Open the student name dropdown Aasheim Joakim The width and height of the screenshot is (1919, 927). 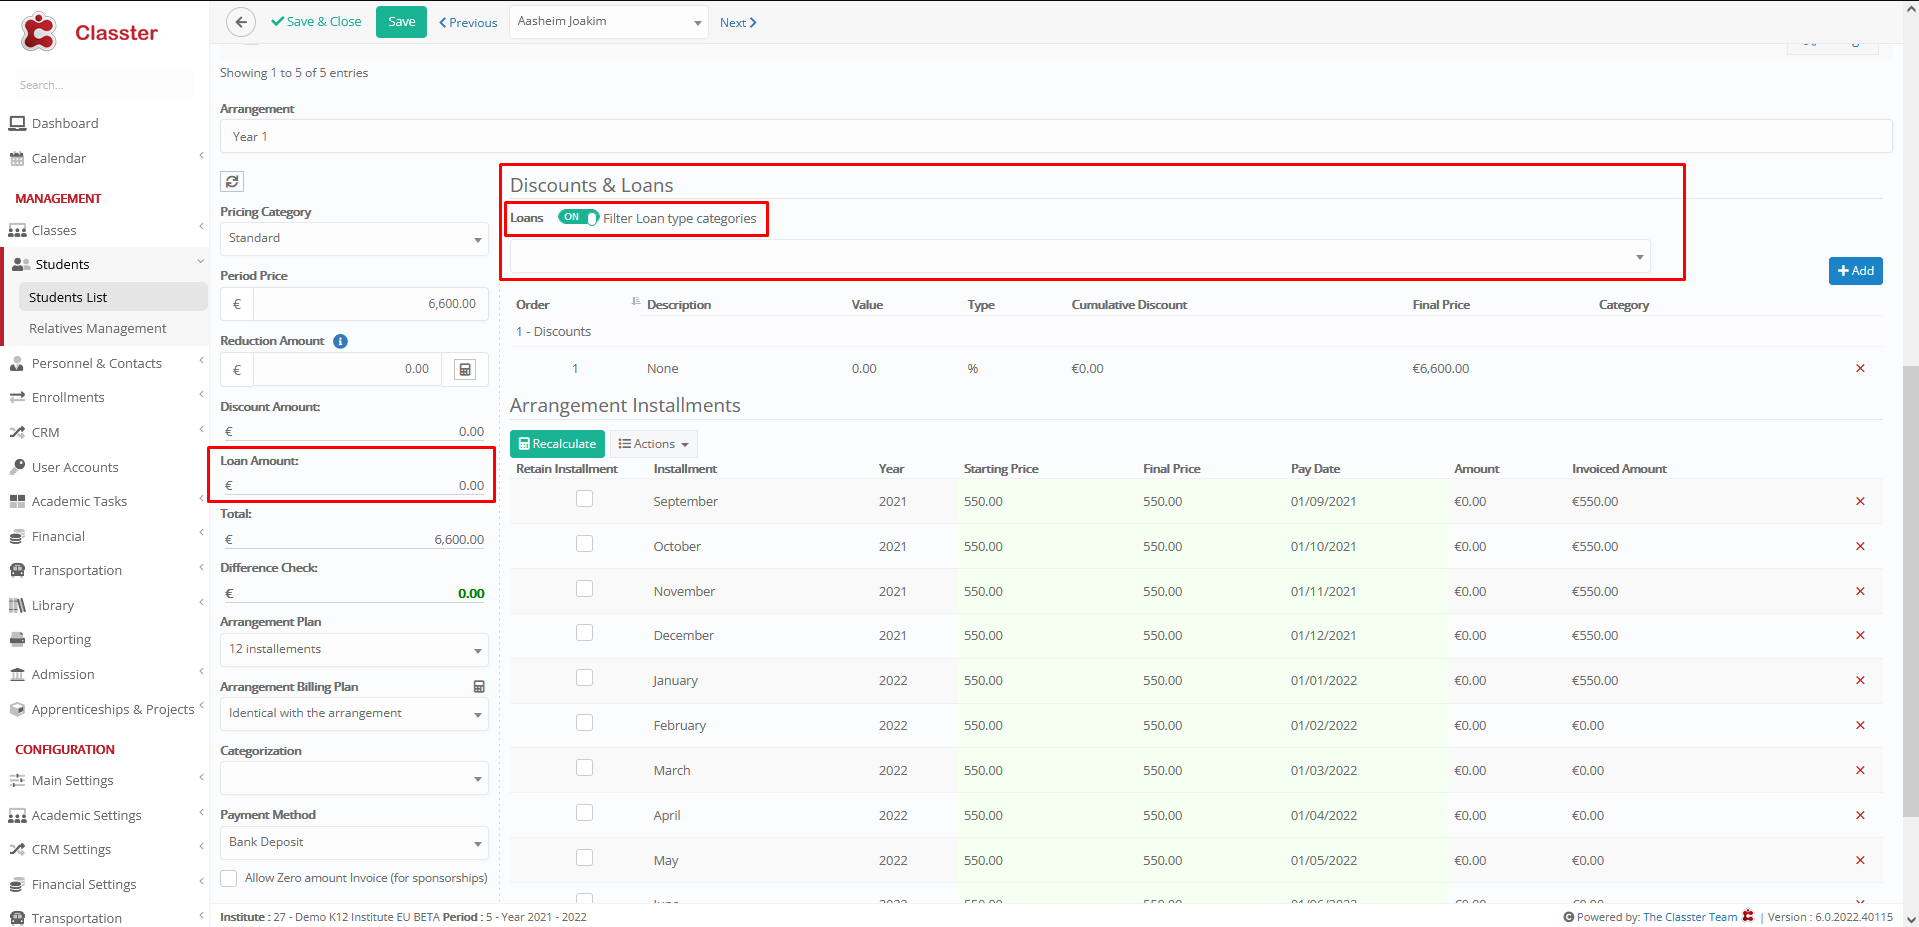click(x=609, y=22)
